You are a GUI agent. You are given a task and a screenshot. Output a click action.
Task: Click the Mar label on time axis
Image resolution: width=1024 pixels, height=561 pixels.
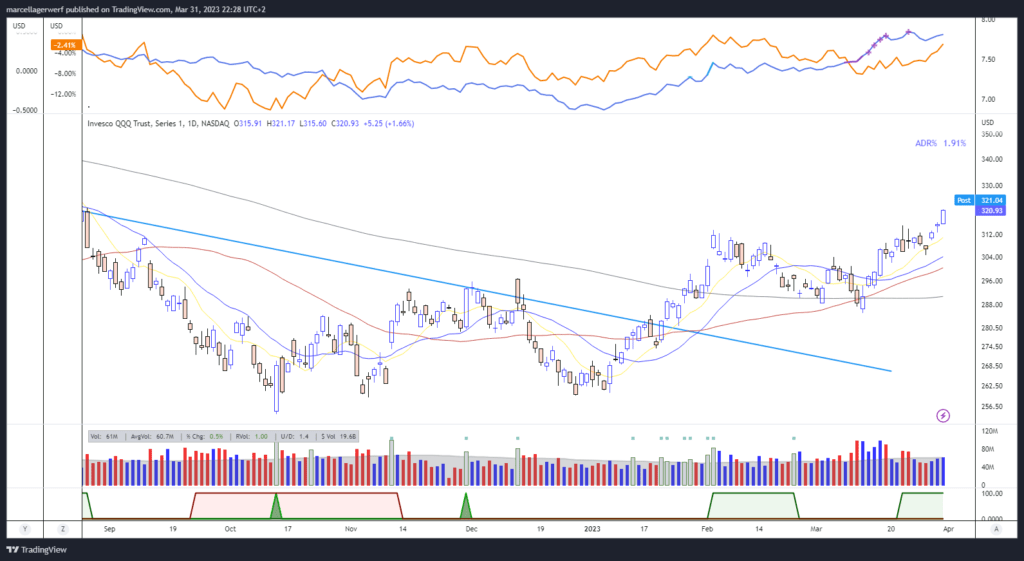click(x=816, y=529)
